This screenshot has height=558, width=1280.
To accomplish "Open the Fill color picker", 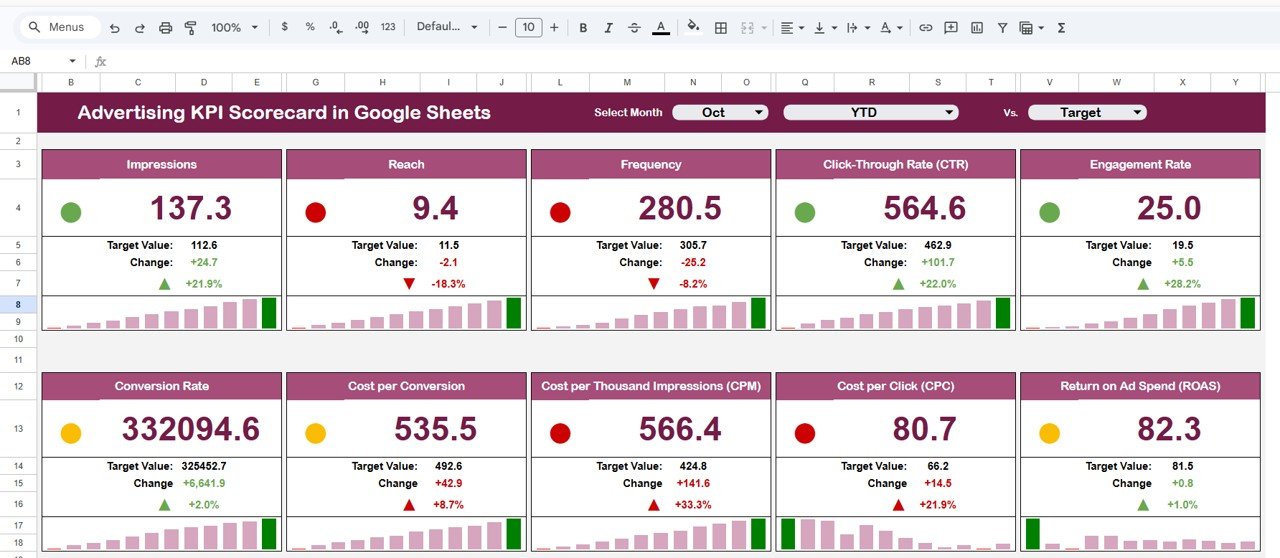I will 693,28.
